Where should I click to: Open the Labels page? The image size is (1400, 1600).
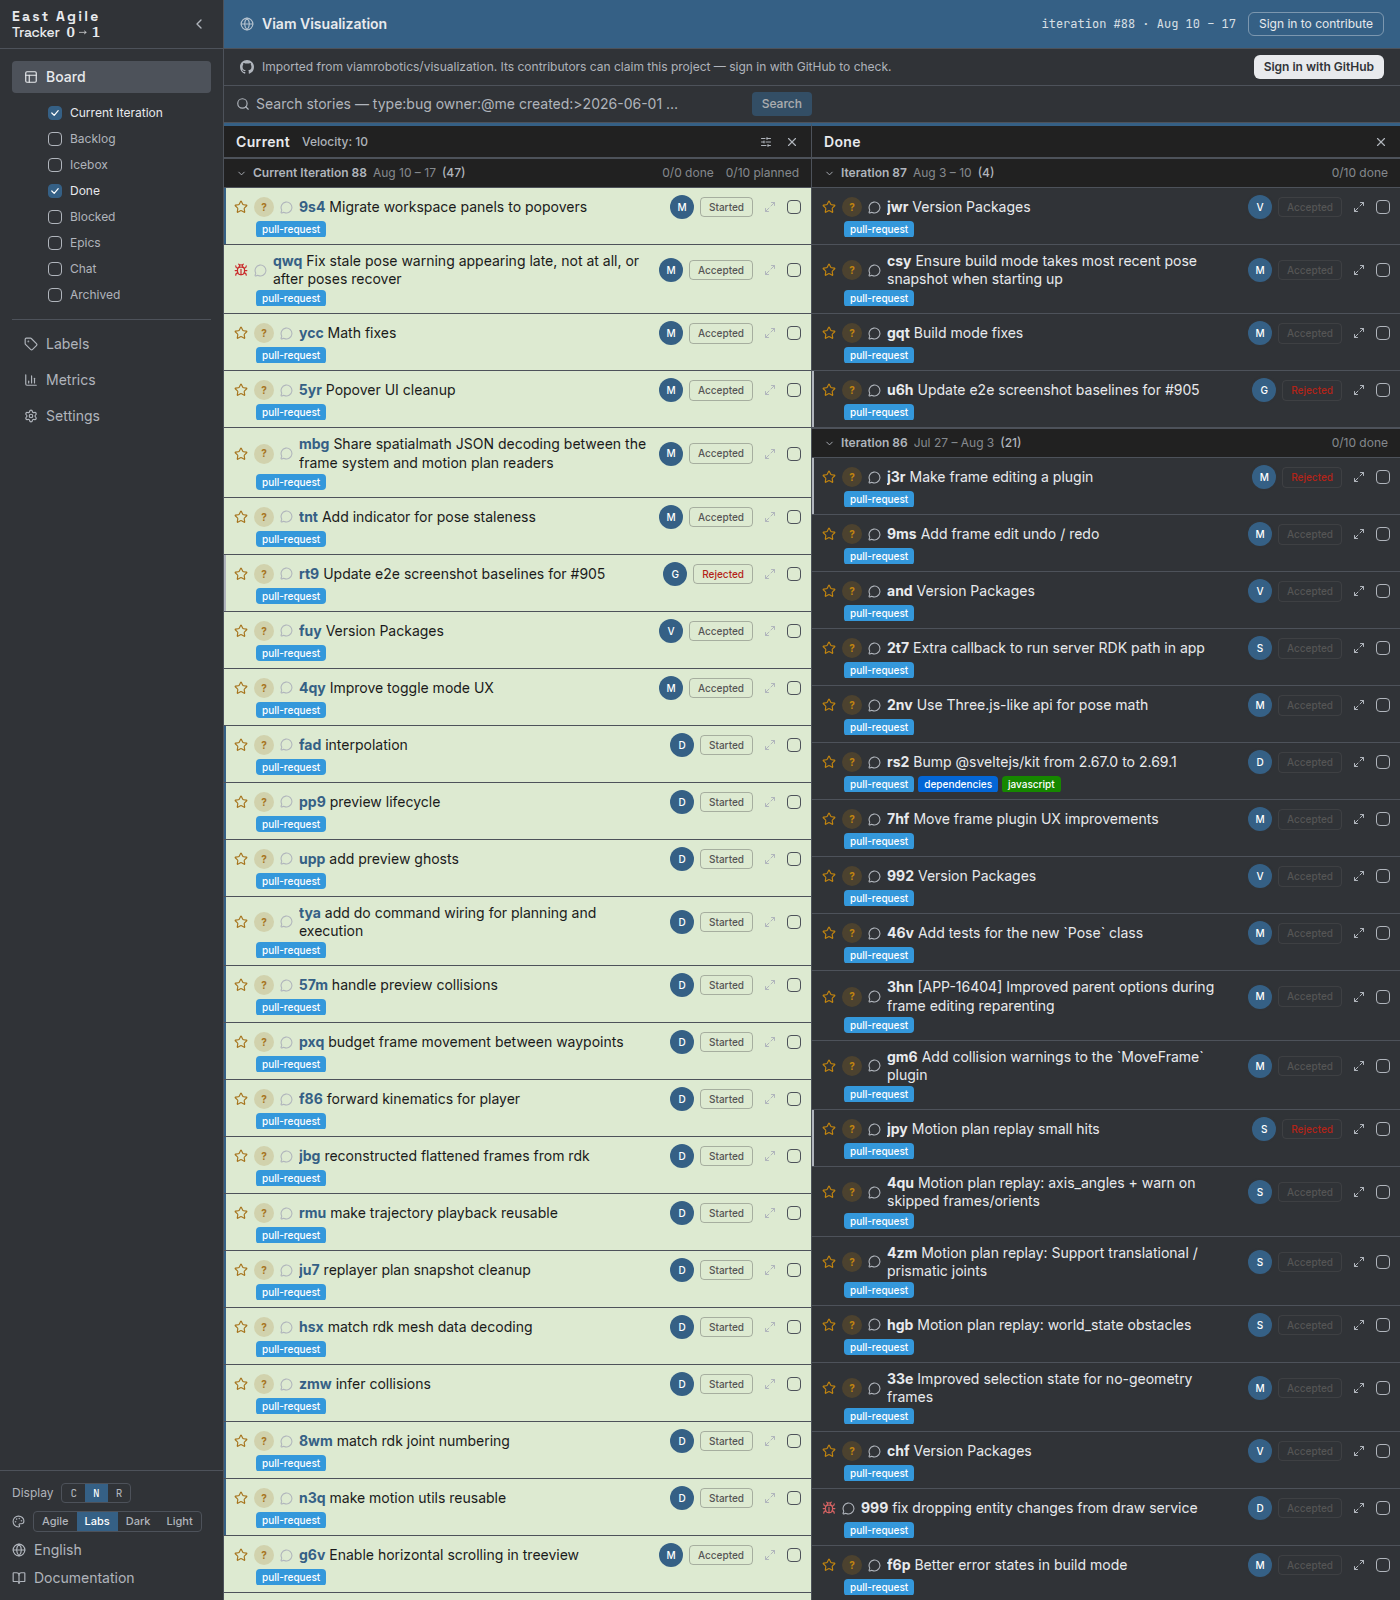[111, 344]
